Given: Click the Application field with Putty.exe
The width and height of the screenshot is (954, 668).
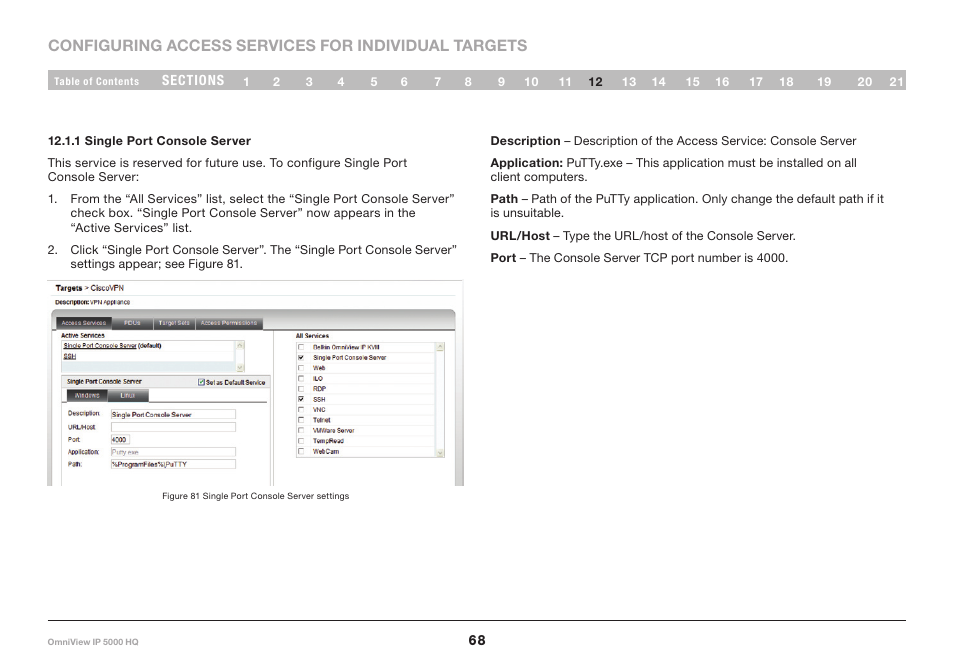Looking at the screenshot, I should point(173,452).
